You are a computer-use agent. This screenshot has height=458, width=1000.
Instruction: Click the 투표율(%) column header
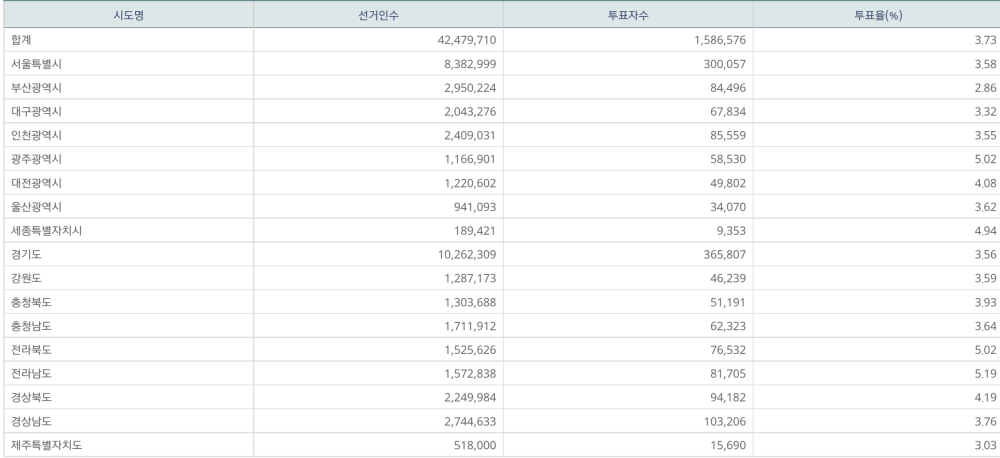pyautogui.click(x=878, y=15)
